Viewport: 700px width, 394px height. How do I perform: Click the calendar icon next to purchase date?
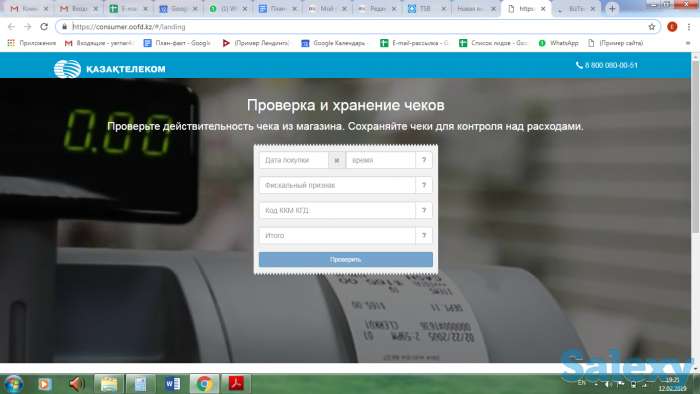pos(337,160)
